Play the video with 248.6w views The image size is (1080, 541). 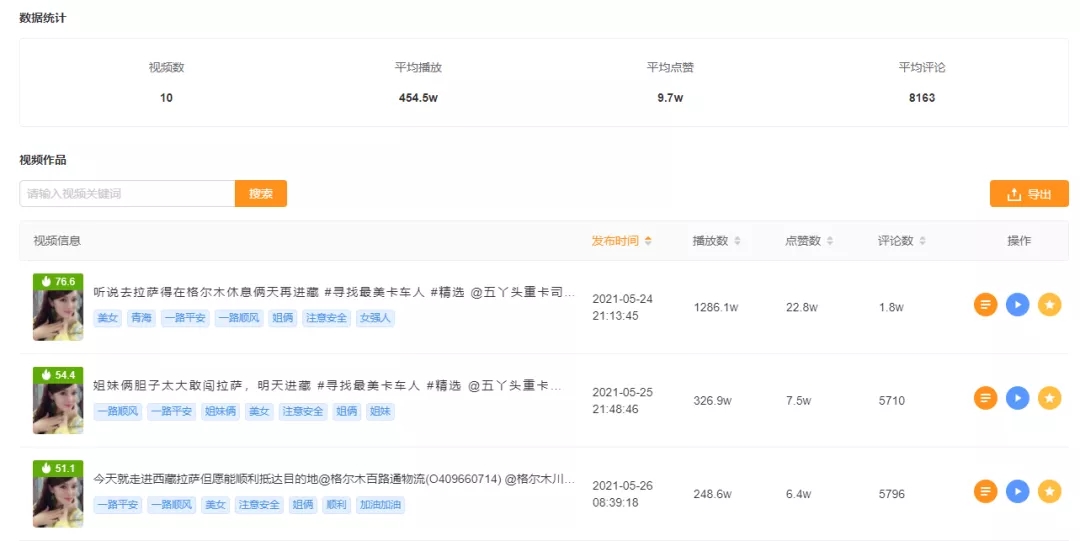click(1017, 491)
